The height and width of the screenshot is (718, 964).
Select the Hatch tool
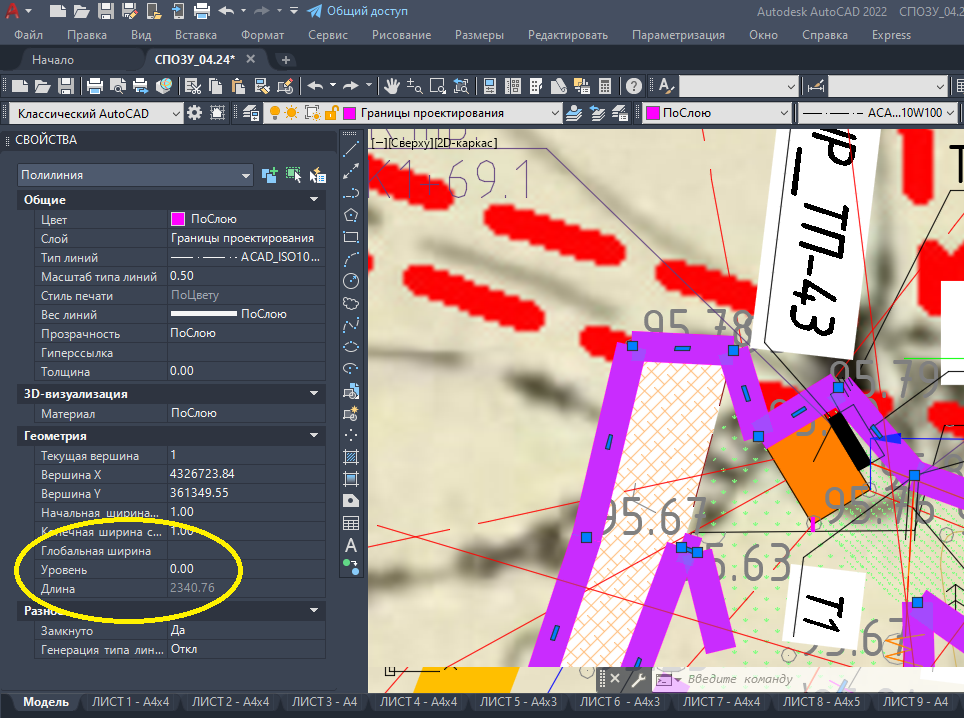coord(350,457)
